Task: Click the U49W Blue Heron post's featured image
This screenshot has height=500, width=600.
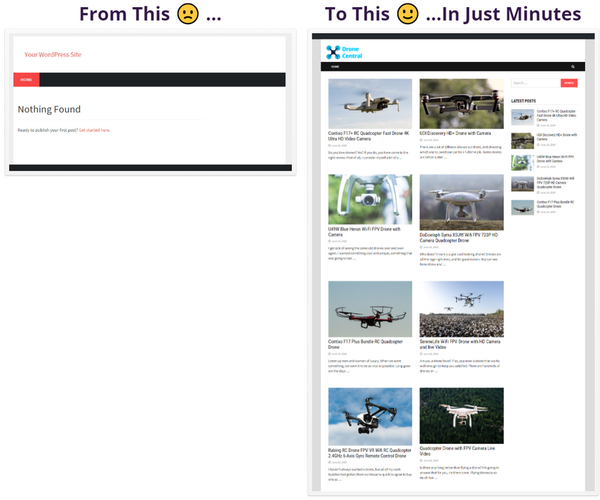Action: 370,199
